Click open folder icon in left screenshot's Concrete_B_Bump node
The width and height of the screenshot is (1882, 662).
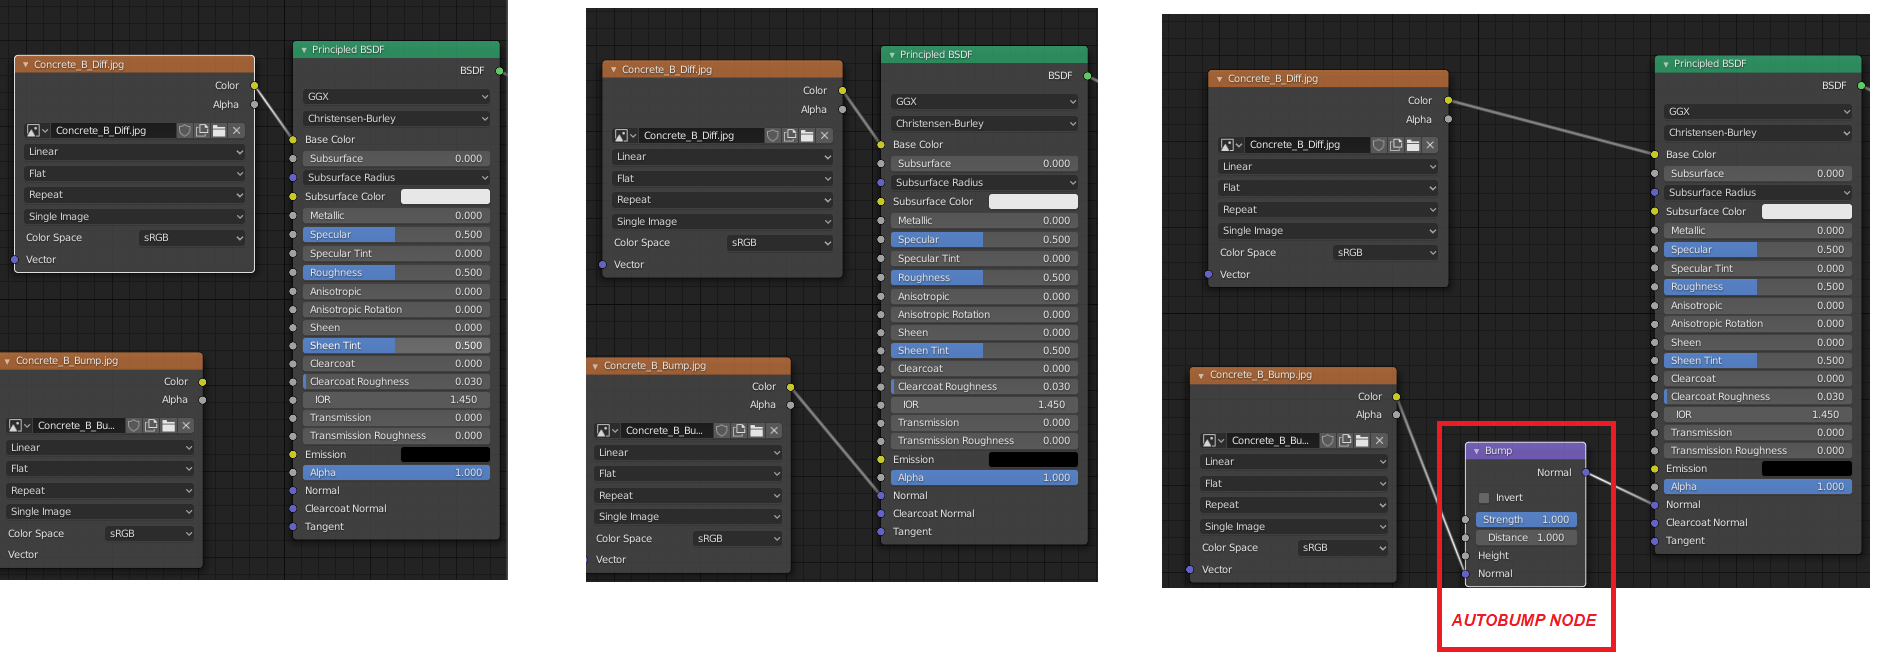click(x=168, y=426)
